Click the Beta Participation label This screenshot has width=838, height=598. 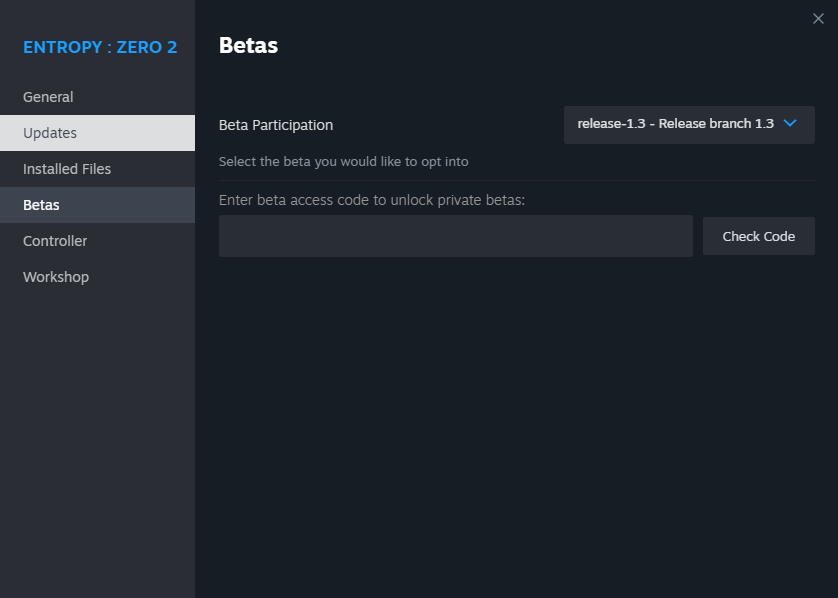(276, 125)
